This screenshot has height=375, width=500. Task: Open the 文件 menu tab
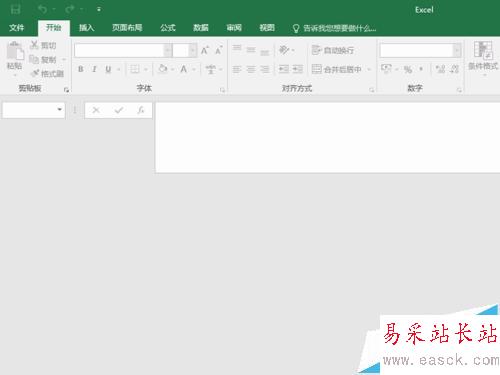pyautogui.click(x=17, y=28)
